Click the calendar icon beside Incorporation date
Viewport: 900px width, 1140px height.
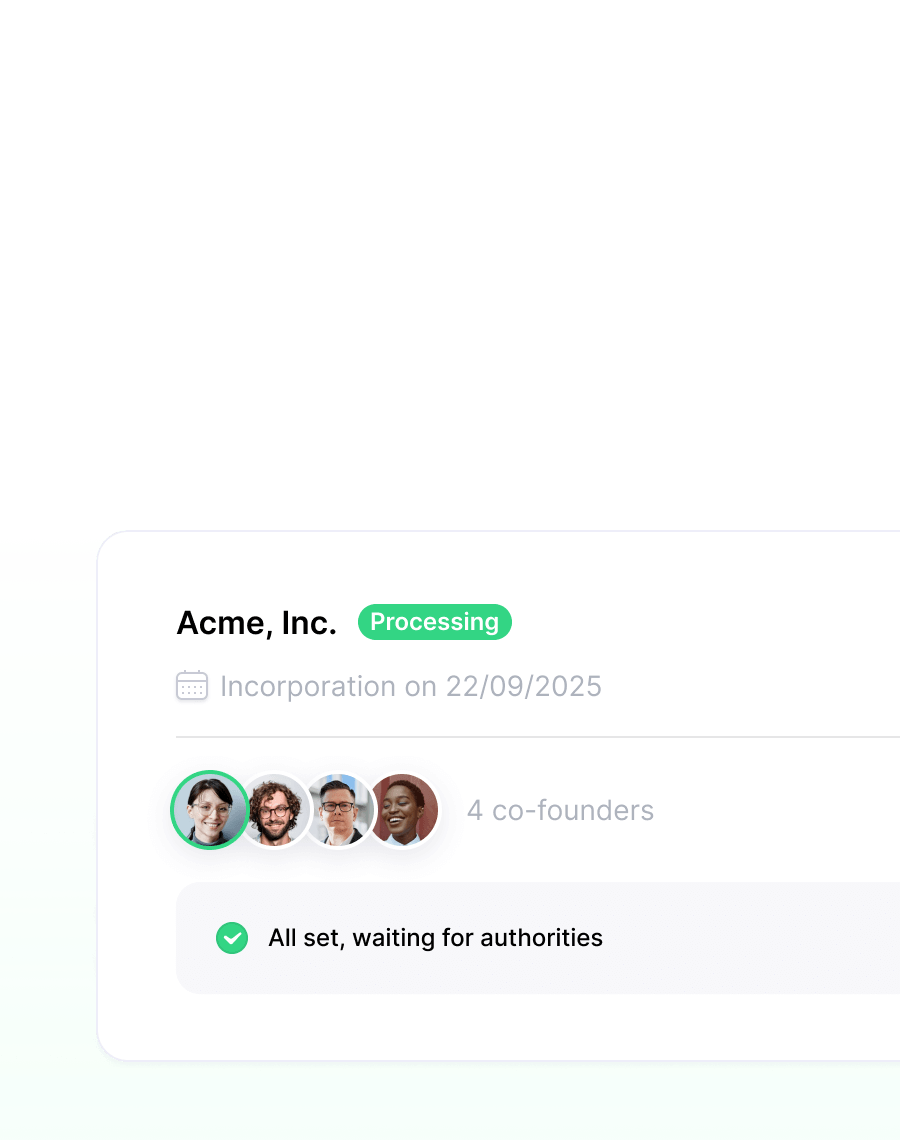point(192,686)
